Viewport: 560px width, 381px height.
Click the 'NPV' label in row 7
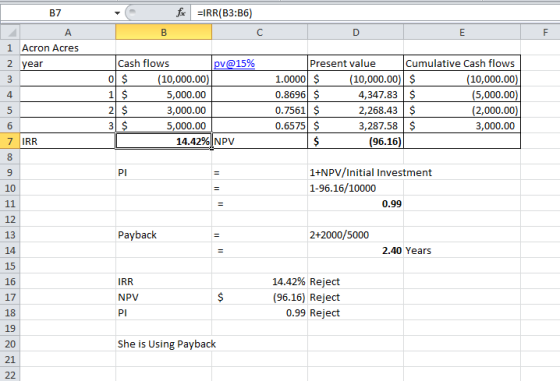259,141
